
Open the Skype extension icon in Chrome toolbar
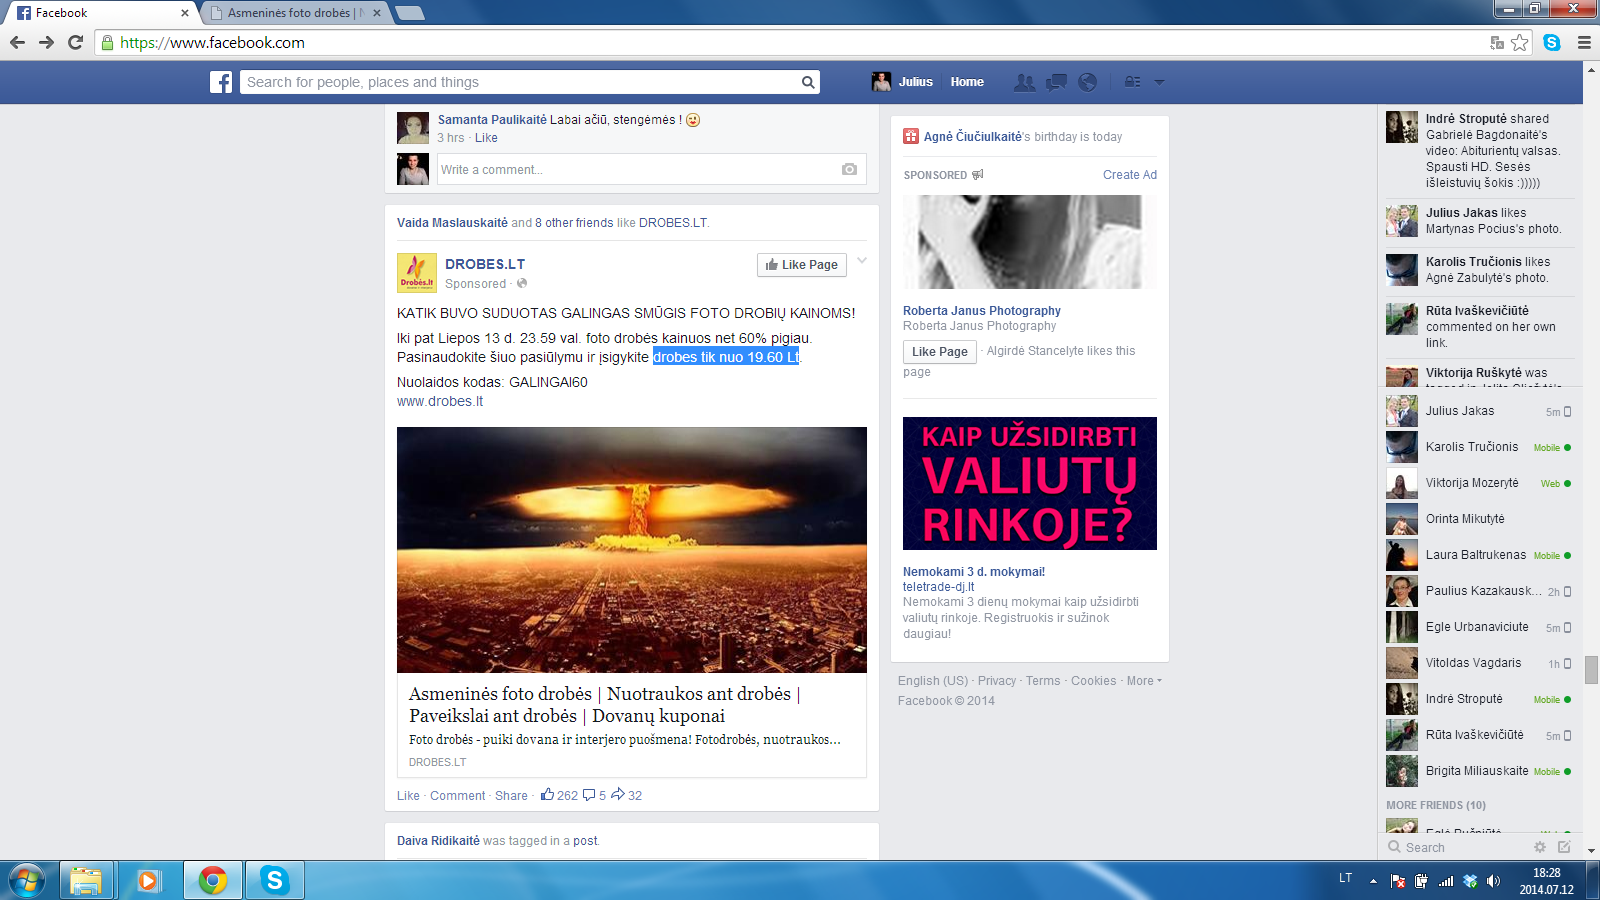click(1552, 42)
